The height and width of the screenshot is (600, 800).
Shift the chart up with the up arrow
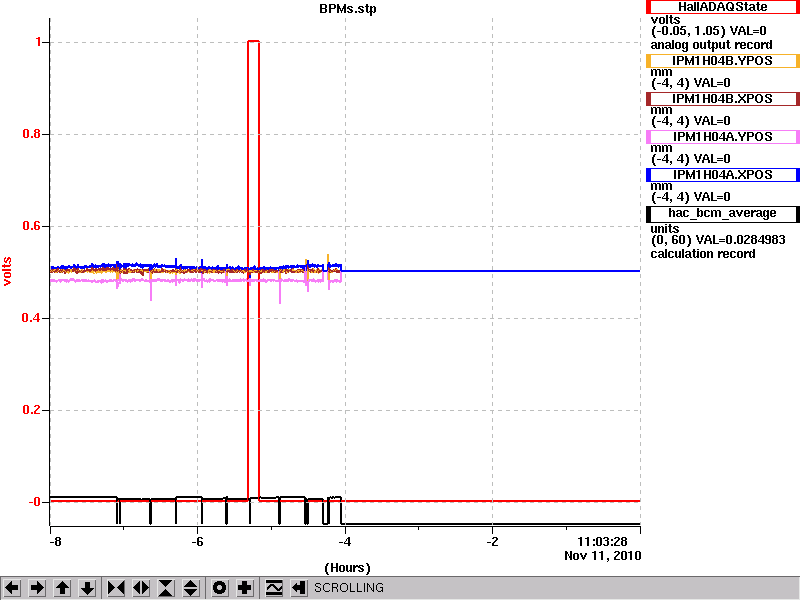63,588
